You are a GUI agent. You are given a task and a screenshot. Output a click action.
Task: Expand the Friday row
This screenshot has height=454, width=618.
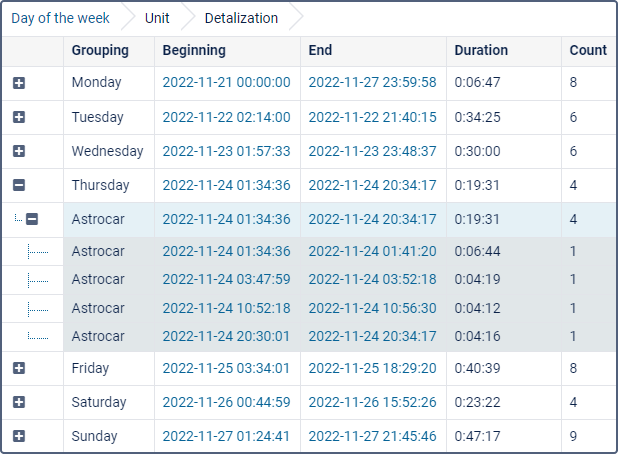(19, 368)
